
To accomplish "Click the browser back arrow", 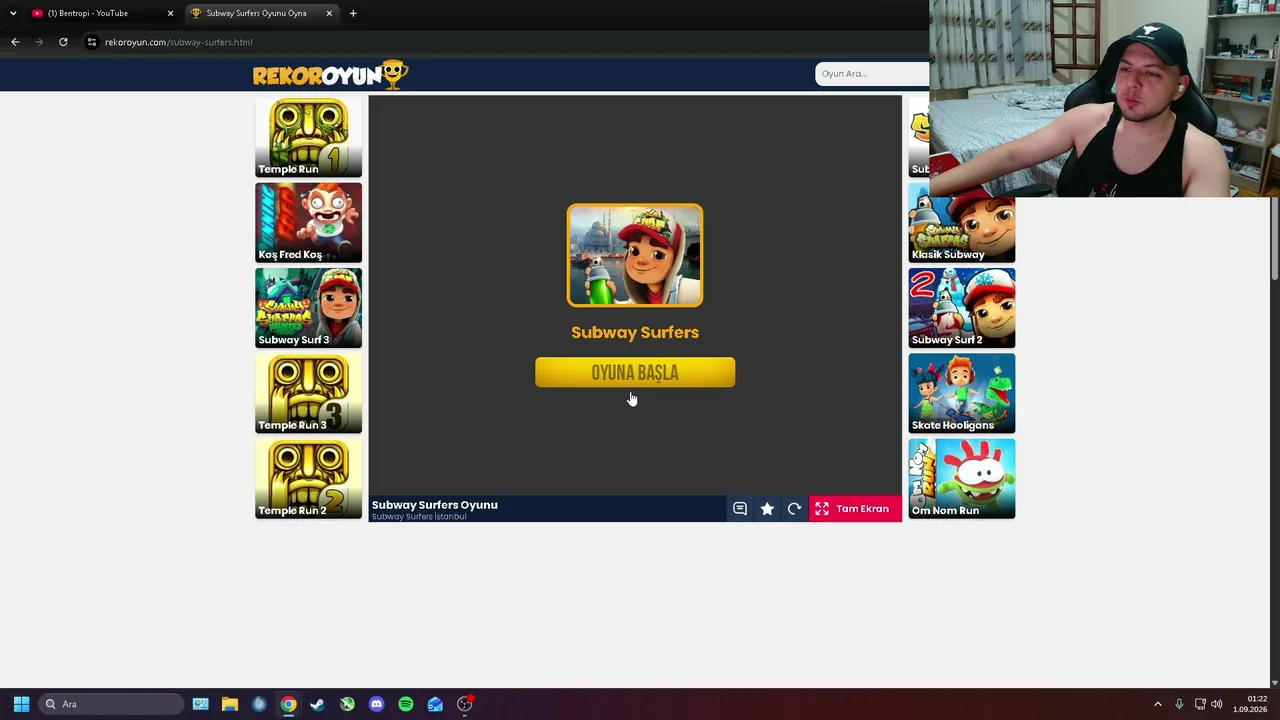I will tap(15, 42).
